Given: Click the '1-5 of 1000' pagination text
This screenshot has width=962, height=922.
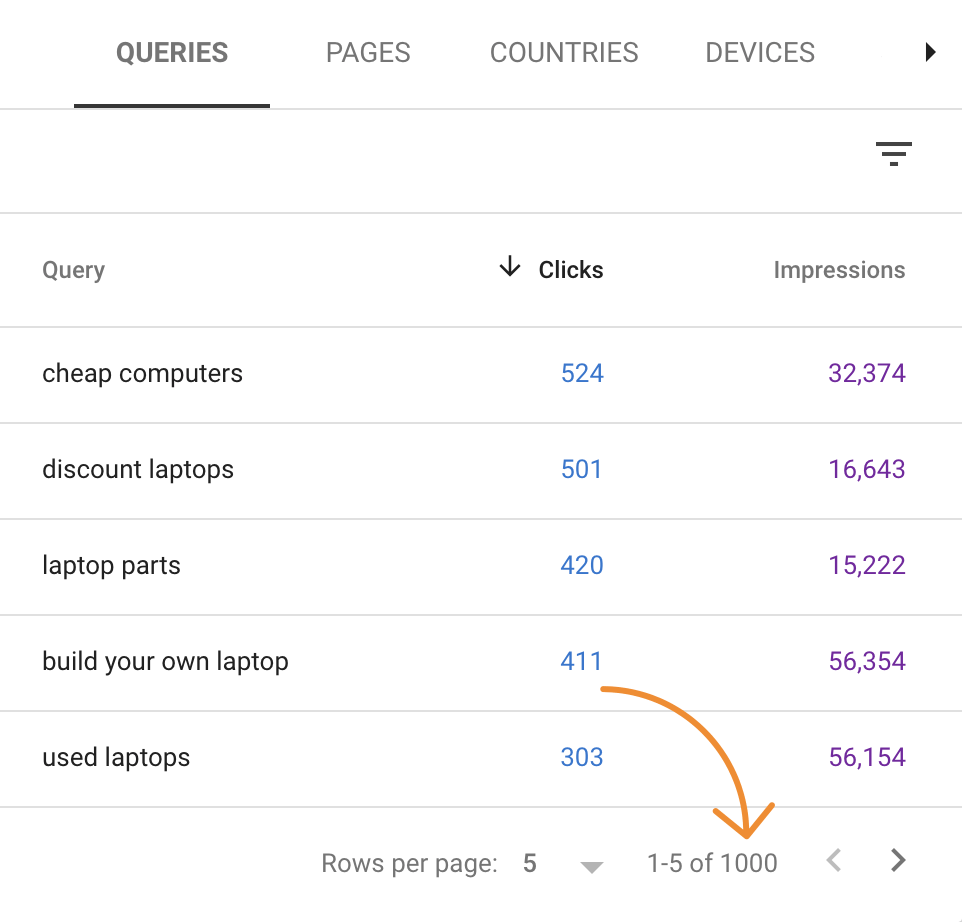Looking at the screenshot, I should click(712, 863).
